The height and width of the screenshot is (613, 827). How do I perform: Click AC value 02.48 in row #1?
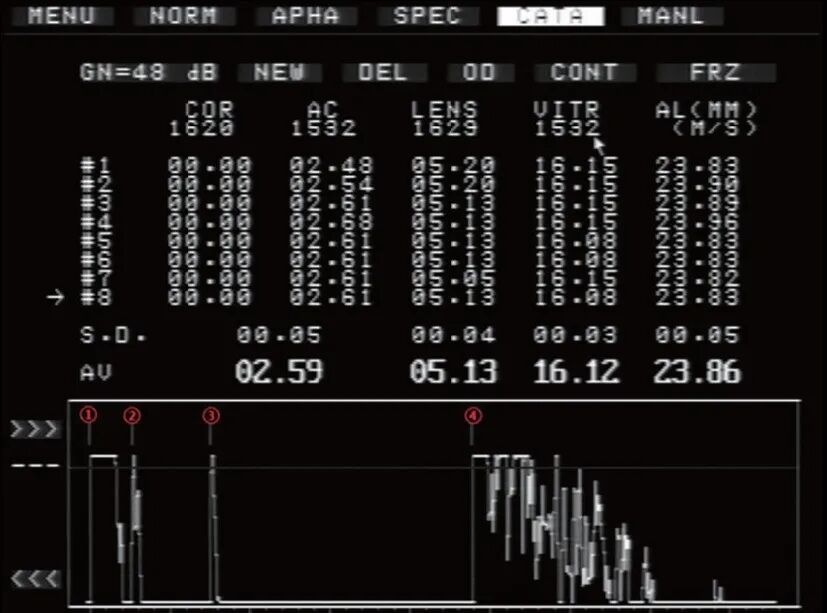331,166
